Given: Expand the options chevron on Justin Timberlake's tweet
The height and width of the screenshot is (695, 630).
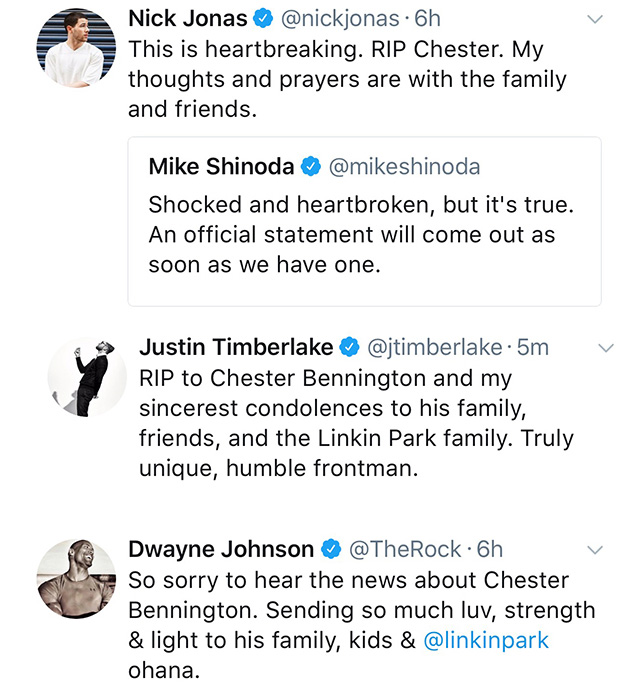Looking at the screenshot, I should pos(606,348).
